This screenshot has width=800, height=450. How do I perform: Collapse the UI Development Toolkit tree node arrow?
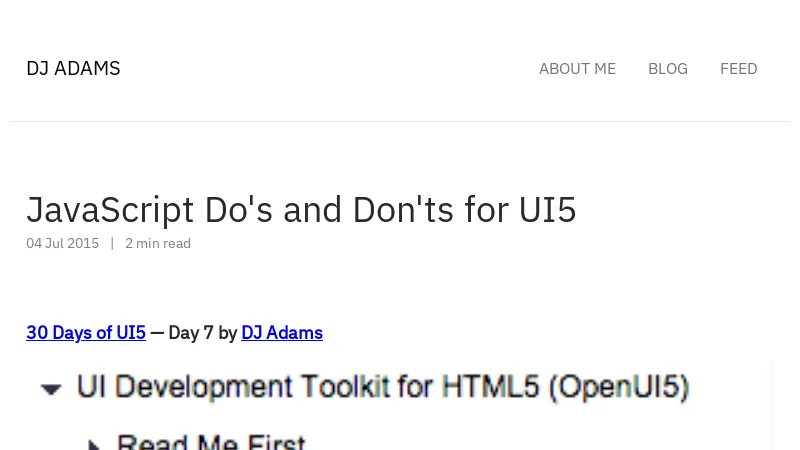pyautogui.click(x=51, y=388)
